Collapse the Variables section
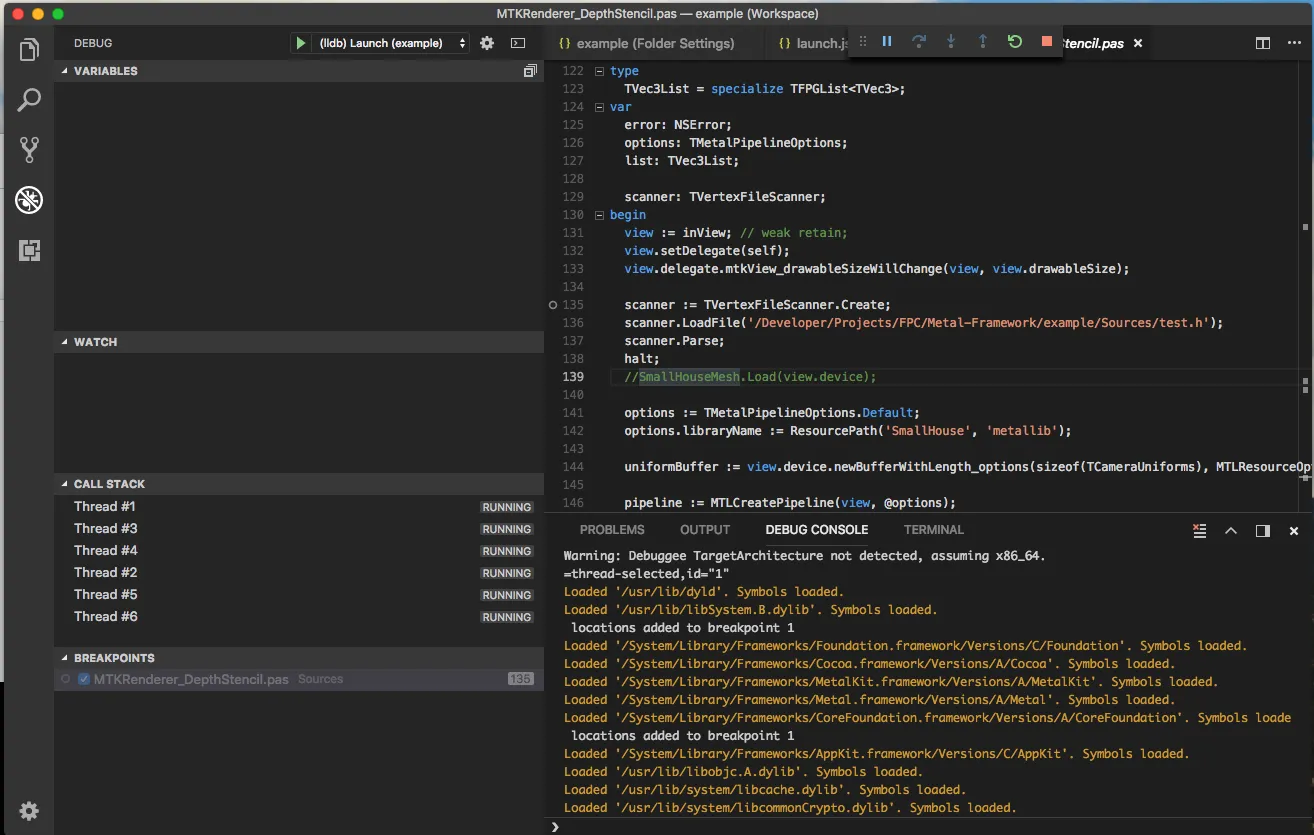 (x=105, y=71)
